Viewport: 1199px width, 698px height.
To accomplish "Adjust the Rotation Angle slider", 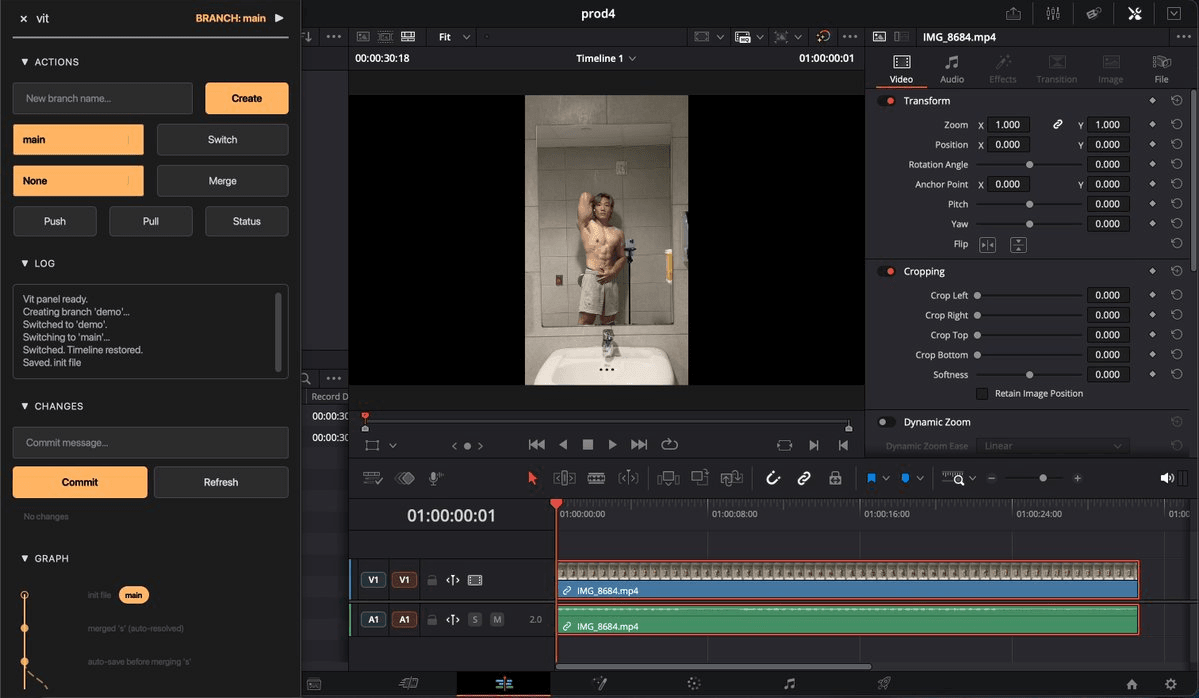I will (x=1029, y=164).
